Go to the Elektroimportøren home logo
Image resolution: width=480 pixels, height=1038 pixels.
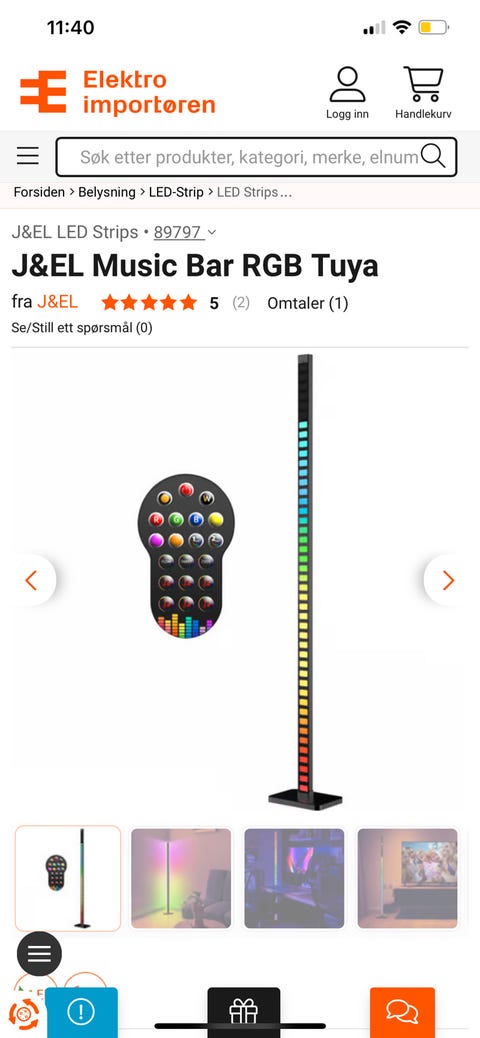[117, 92]
